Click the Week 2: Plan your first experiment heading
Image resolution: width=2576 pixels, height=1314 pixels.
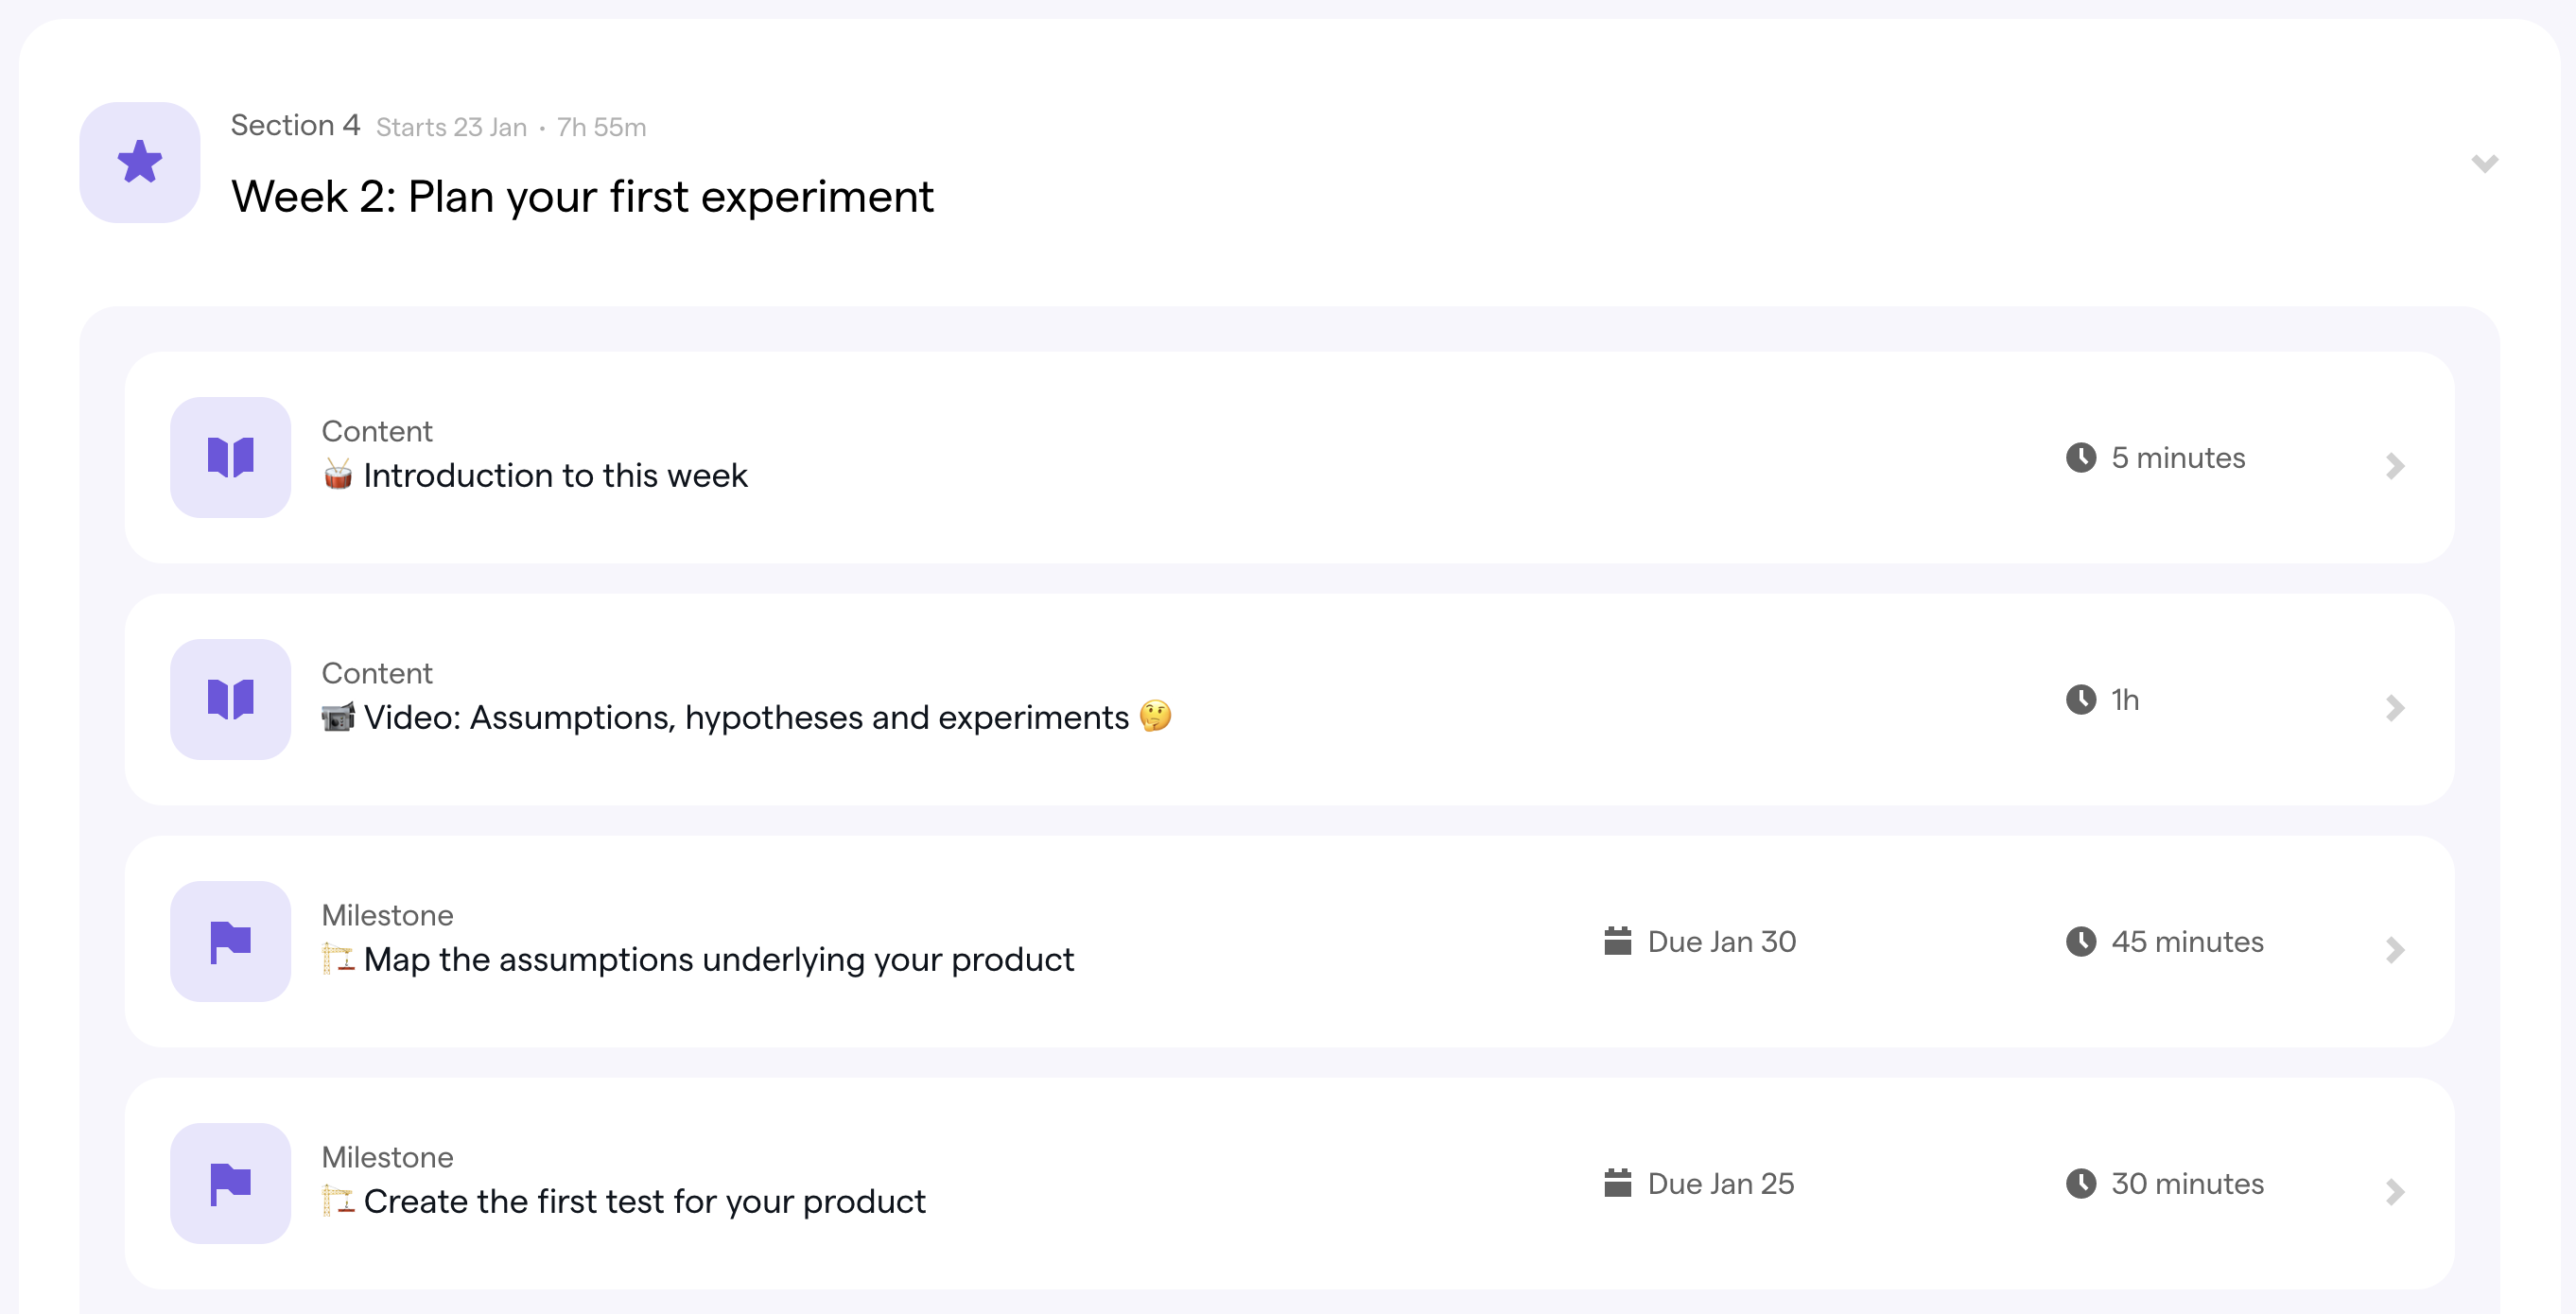pyautogui.click(x=582, y=197)
